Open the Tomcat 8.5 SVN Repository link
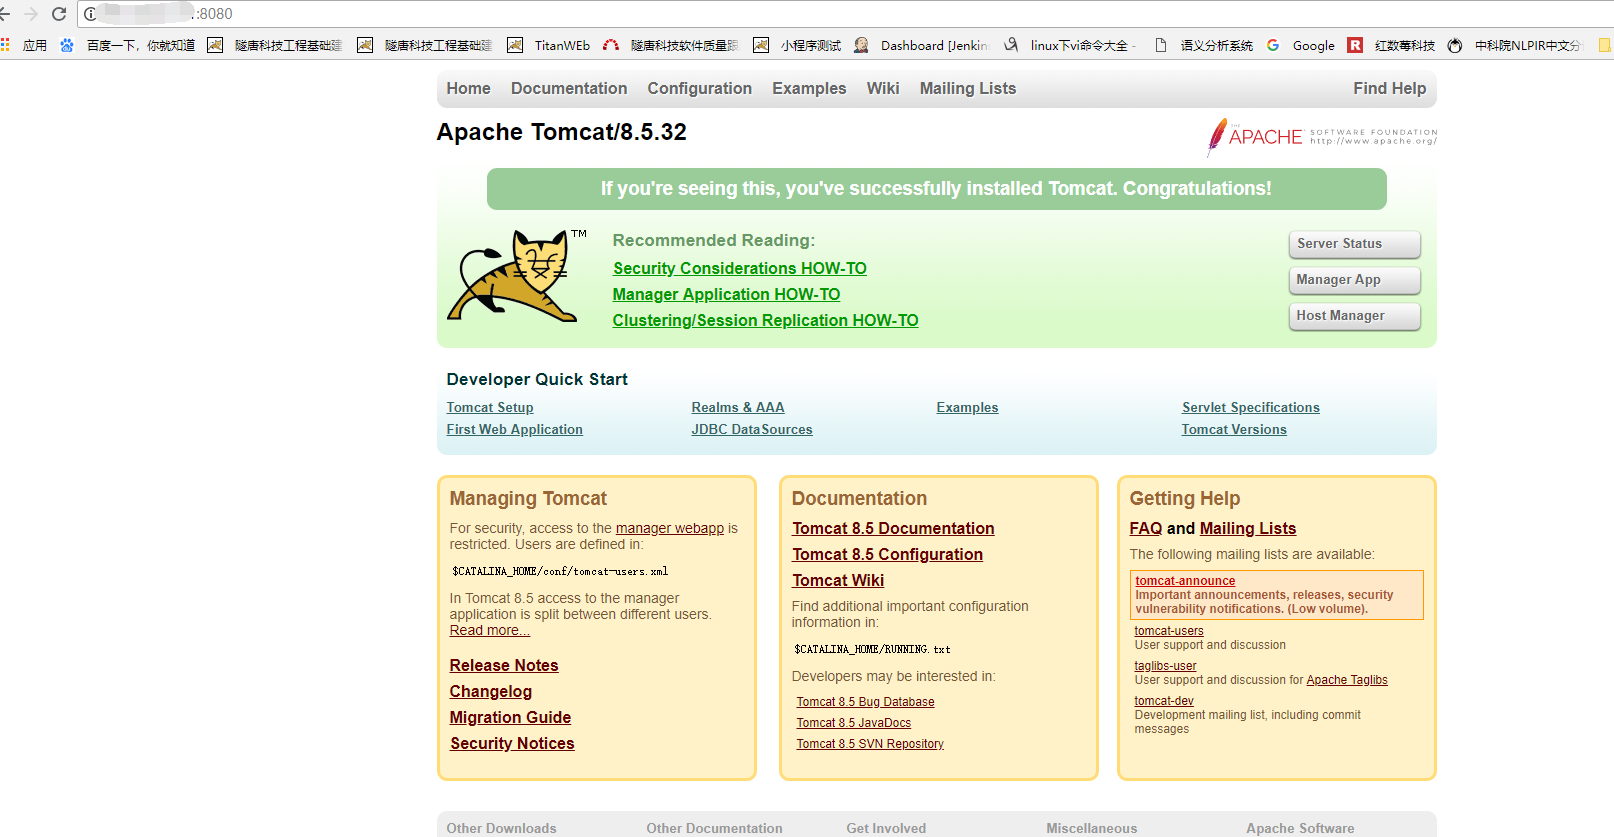Viewport: 1614px width, 837px height. point(870,744)
